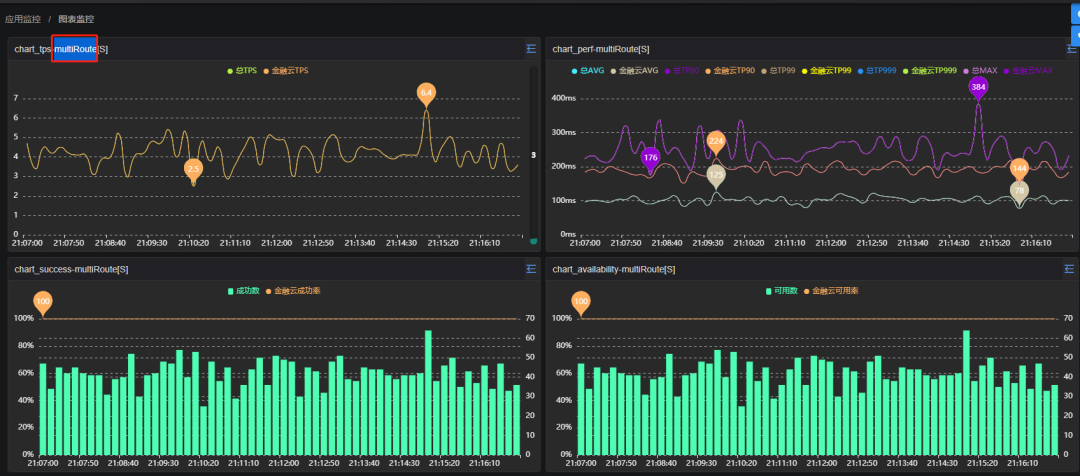Screen dimensions: 1080x476
Task: Toggle the 金融云TP99 legend series
Action: click(826, 70)
